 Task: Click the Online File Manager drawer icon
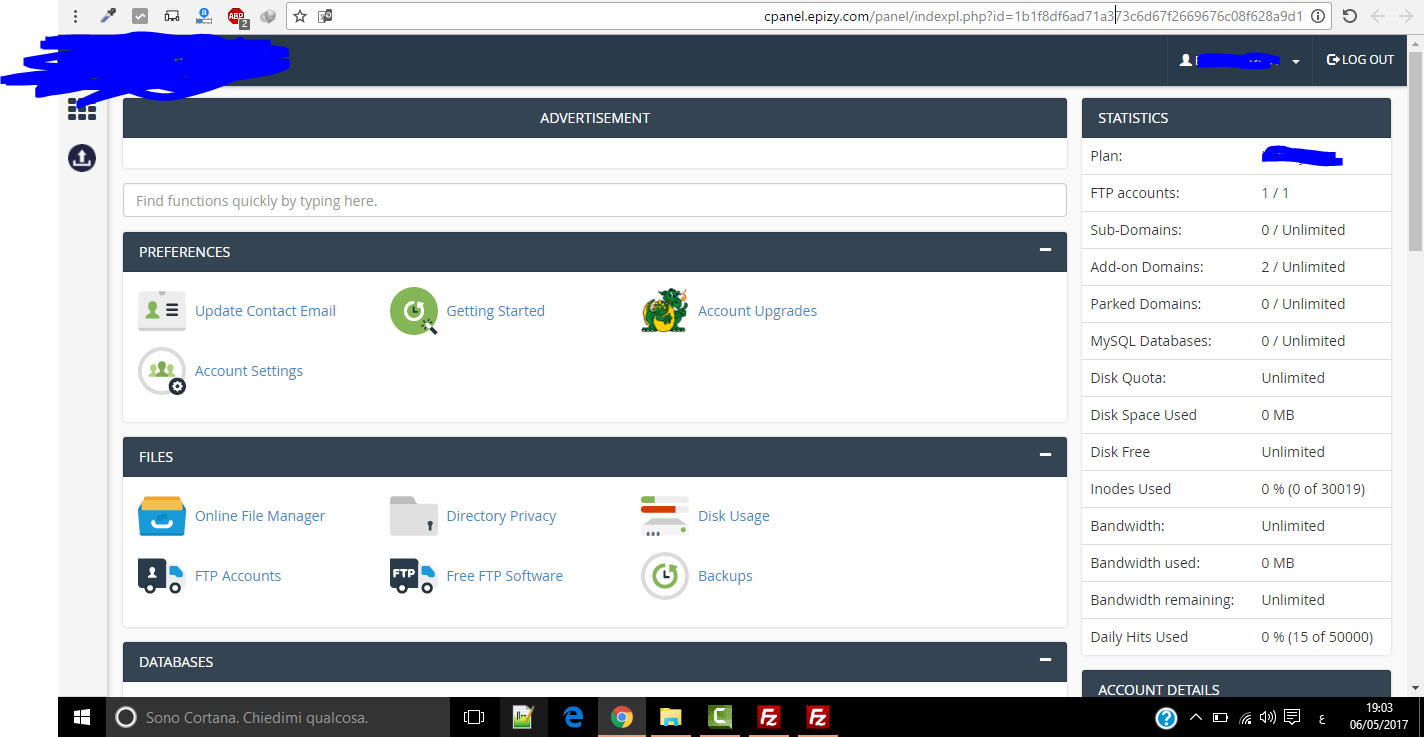pos(162,516)
